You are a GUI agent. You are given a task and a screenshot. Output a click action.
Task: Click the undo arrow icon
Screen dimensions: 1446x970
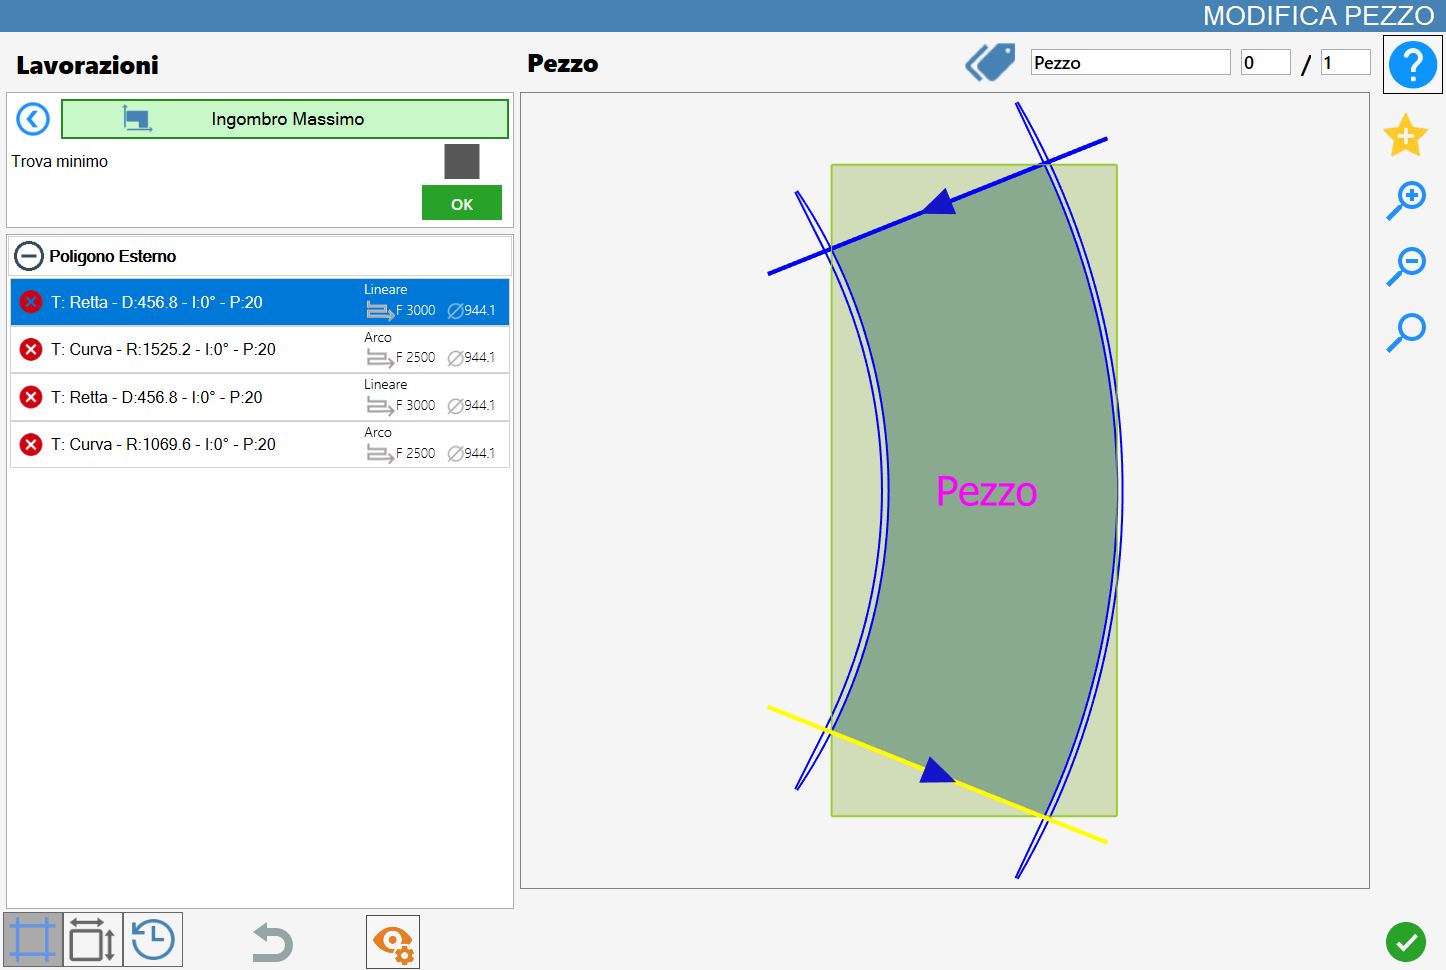272,942
